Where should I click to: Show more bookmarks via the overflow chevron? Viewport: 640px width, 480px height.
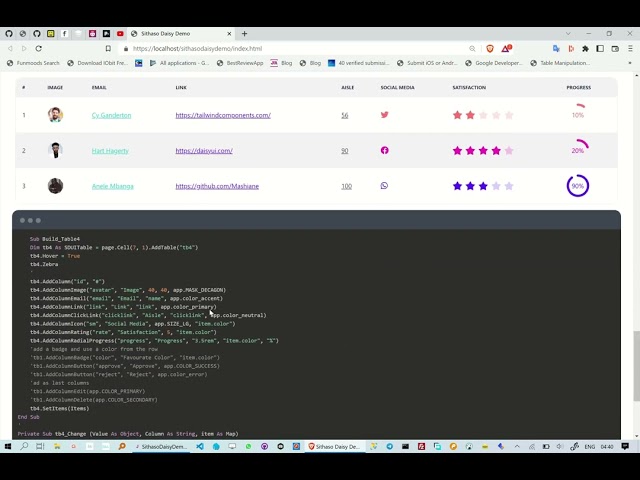pos(630,63)
